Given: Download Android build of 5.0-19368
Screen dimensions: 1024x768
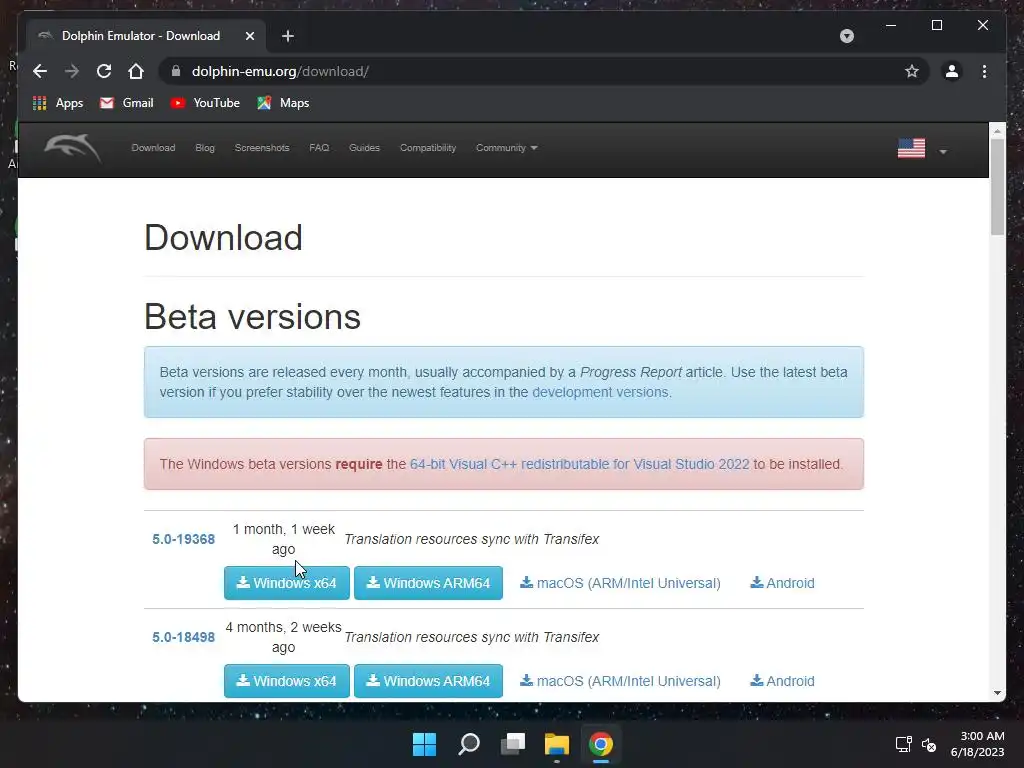Looking at the screenshot, I should 782,583.
